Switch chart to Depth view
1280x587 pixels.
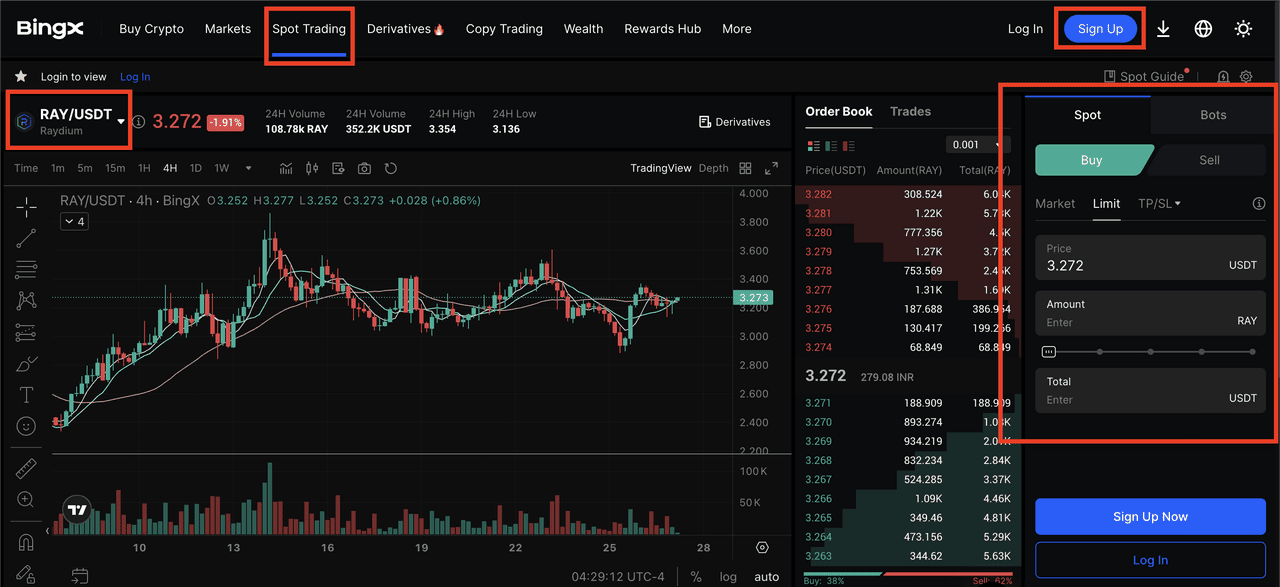(713, 168)
